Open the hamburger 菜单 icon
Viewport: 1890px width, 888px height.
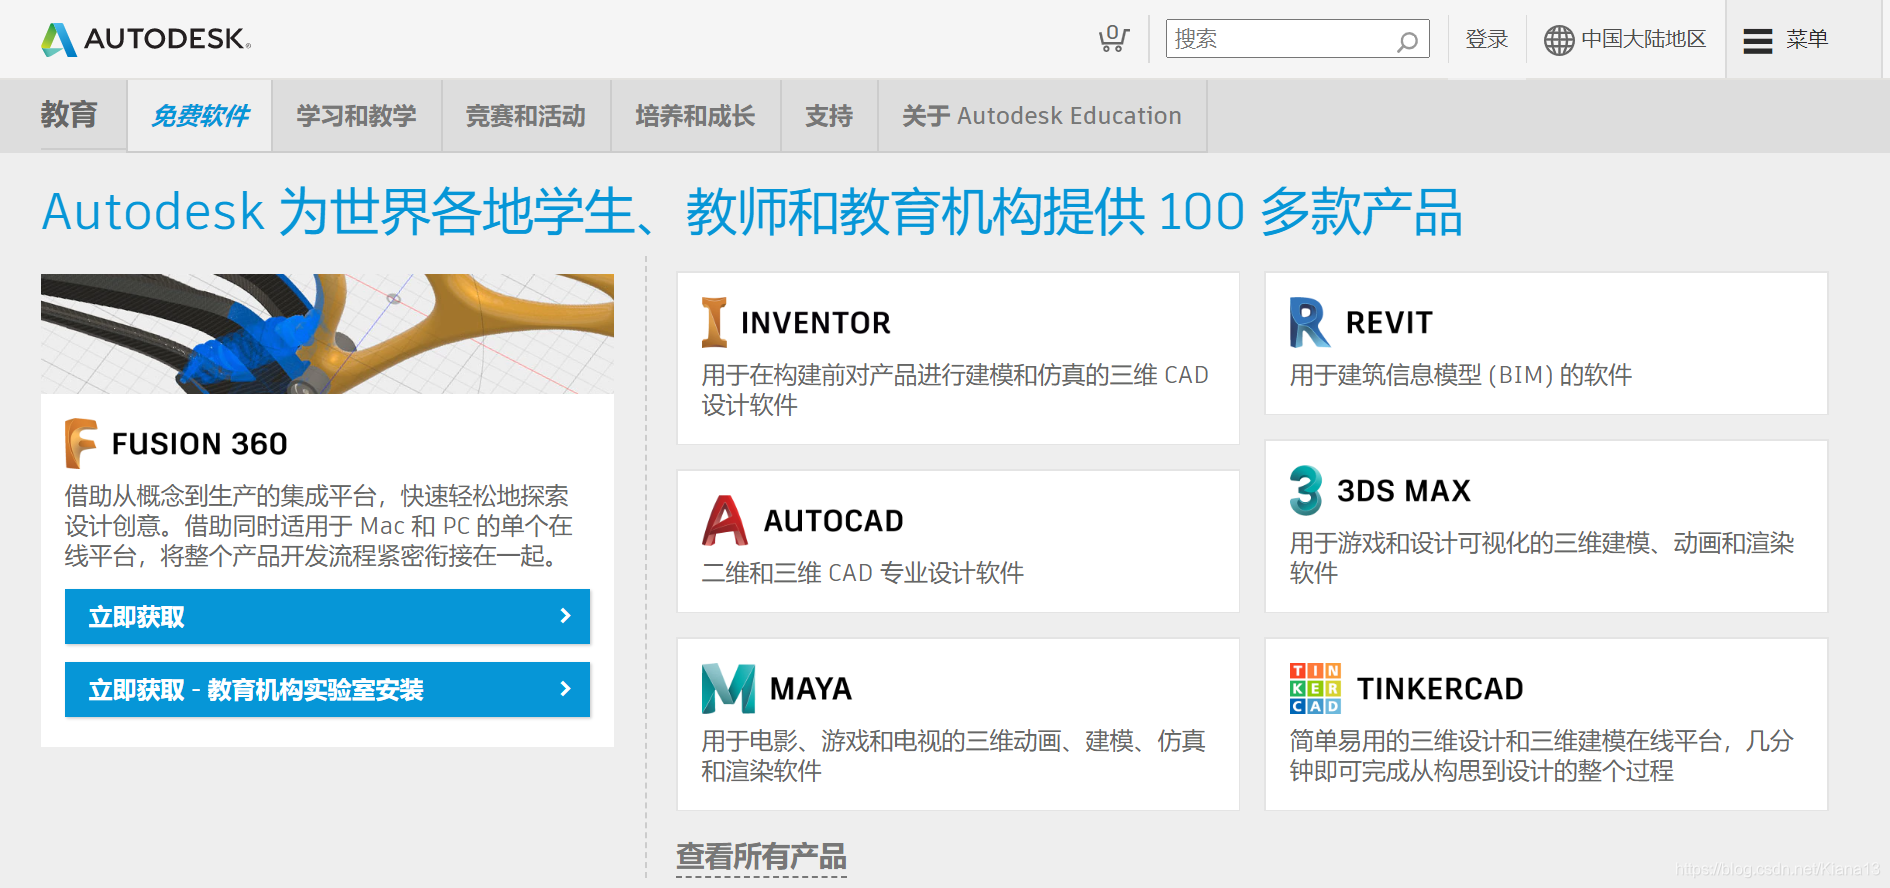[1757, 41]
